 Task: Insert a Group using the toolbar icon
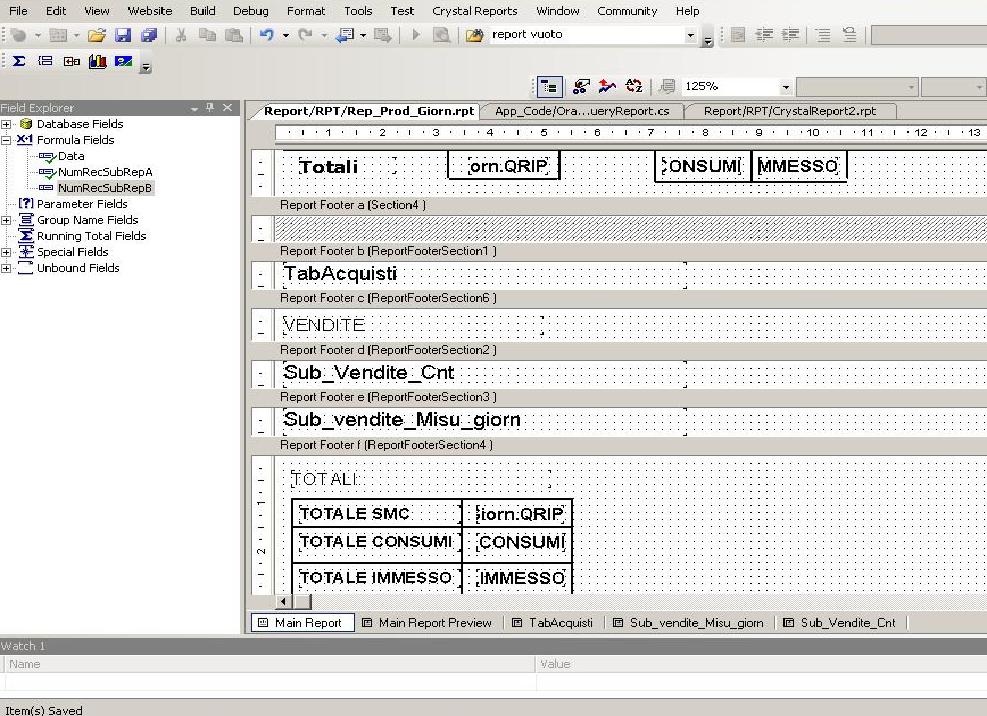[x=45, y=61]
